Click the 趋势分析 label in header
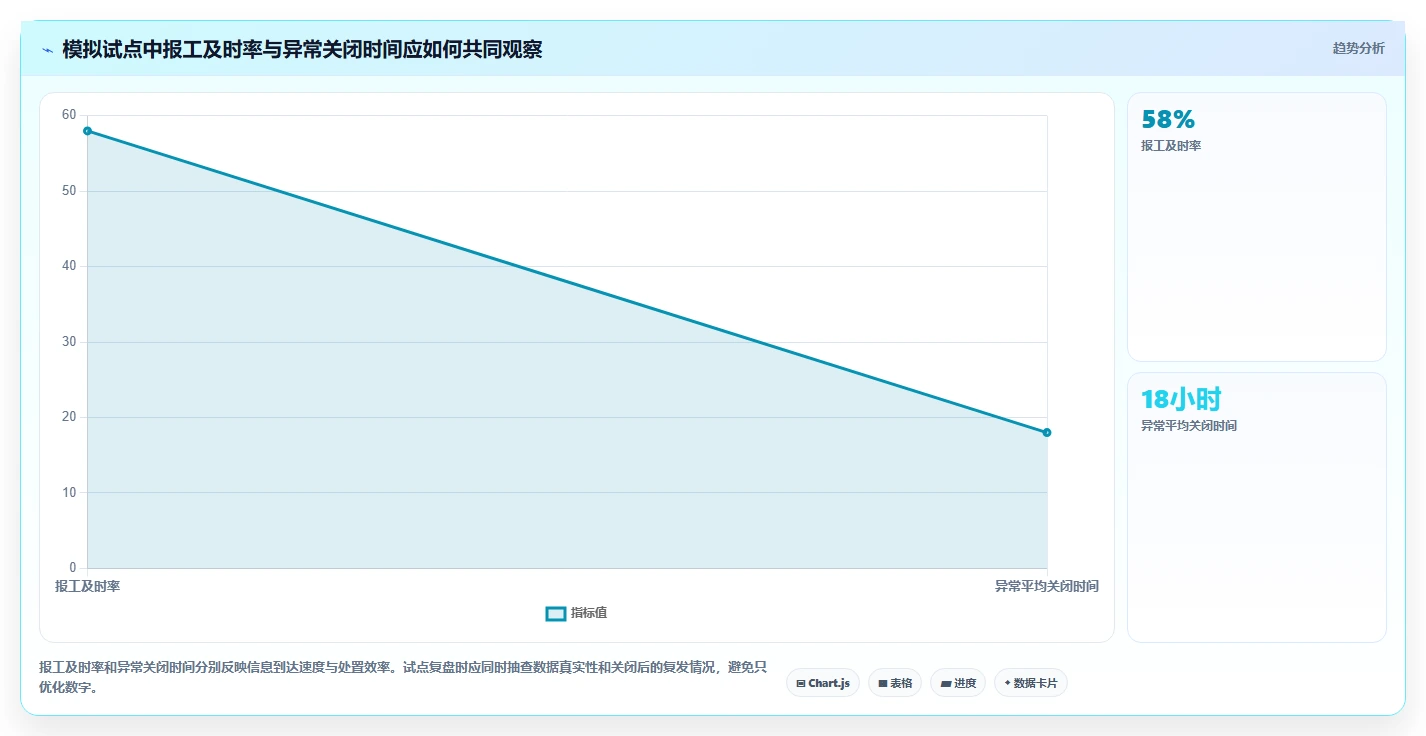Viewport: 1426px width, 736px height. tap(1358, 48)
